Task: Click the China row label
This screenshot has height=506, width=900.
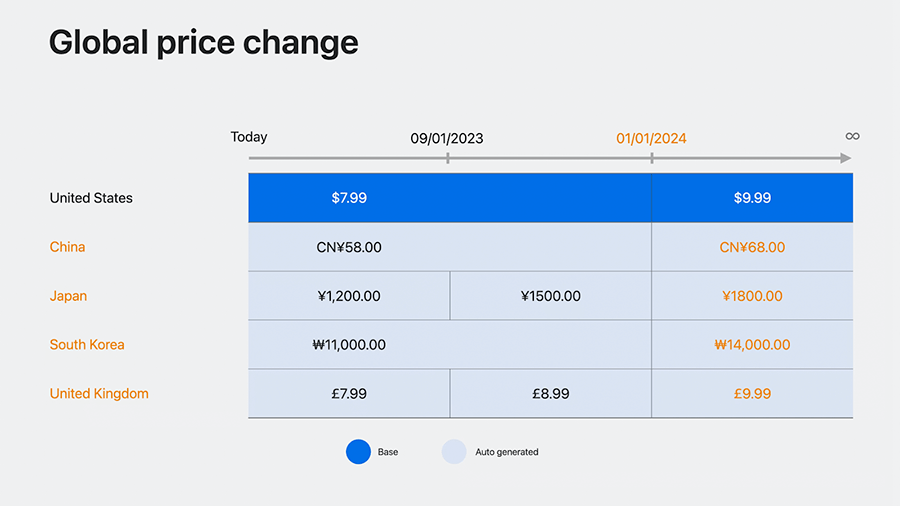Action: click(x=67, y=247)
